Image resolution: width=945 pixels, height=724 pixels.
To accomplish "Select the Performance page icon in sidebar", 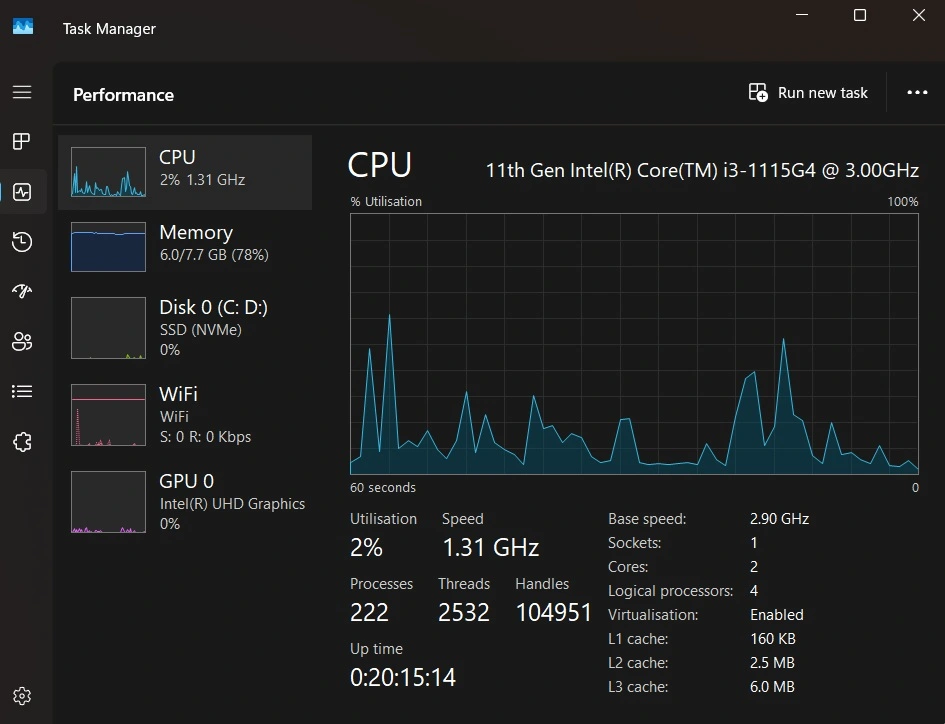I will 22,192.
